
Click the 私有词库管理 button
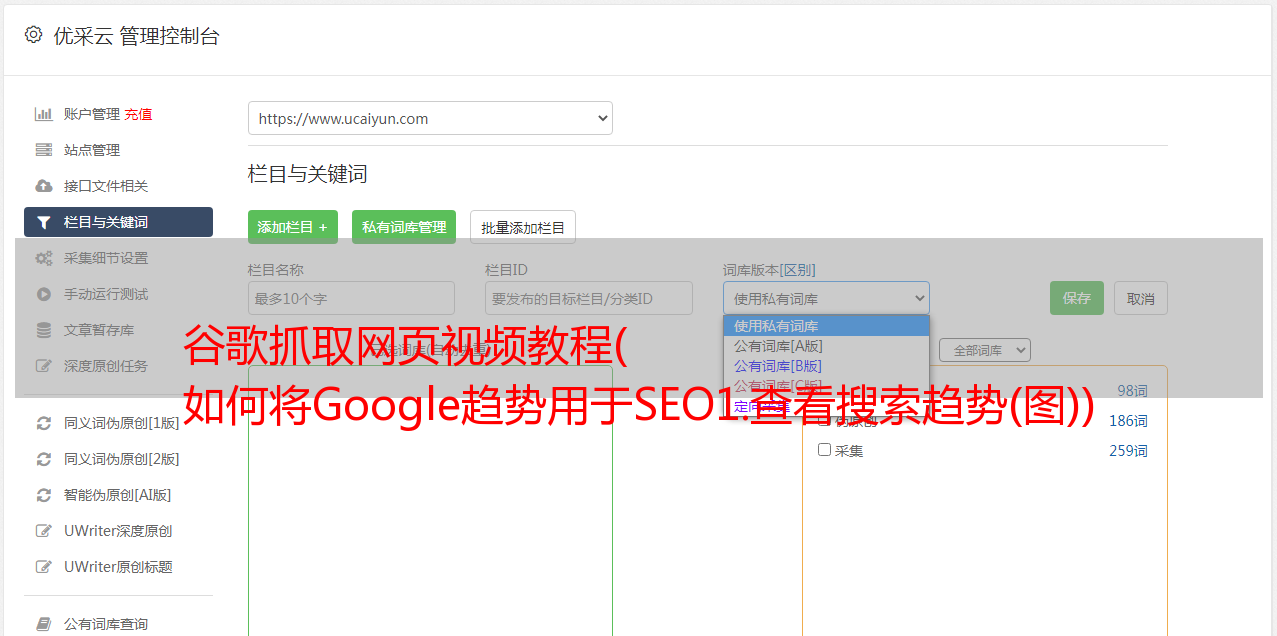(x=404, y=227)
